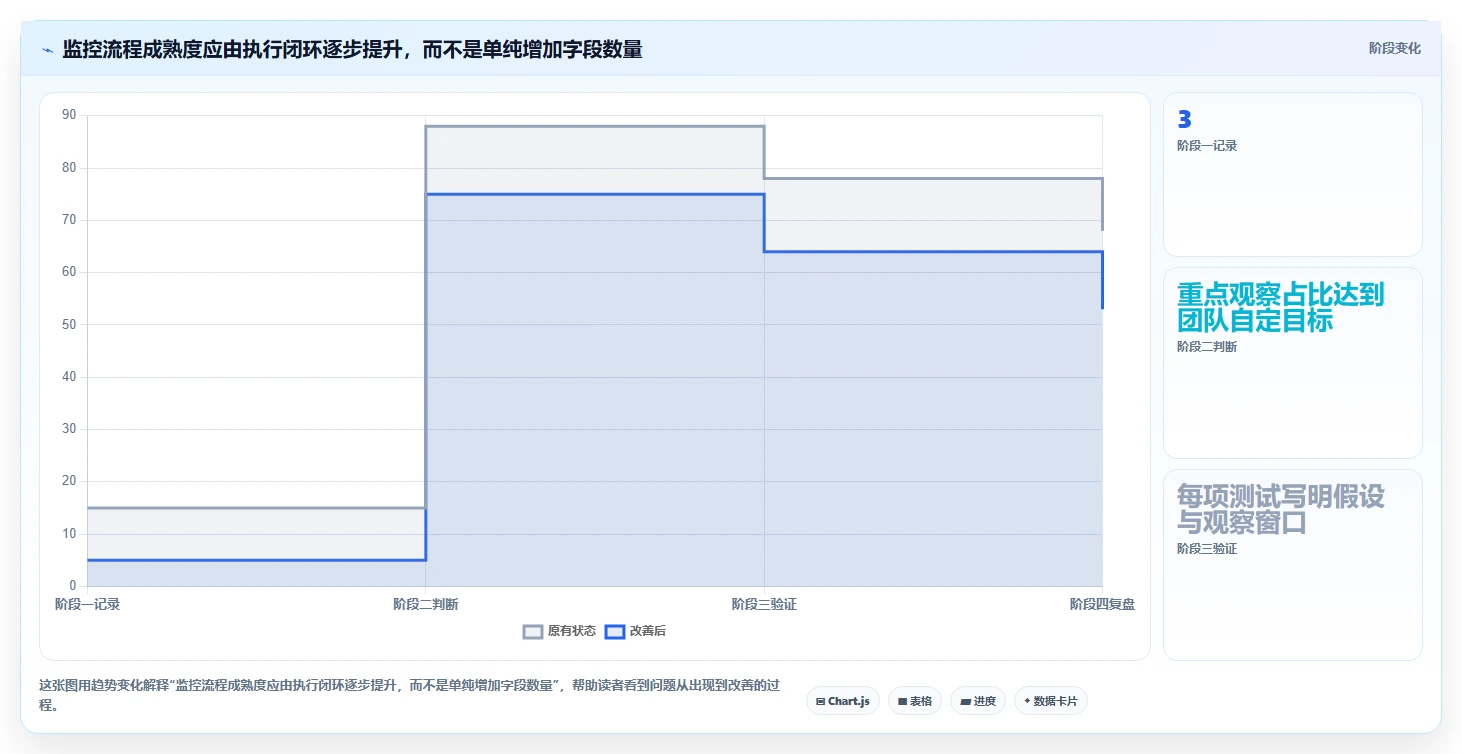1462x754 pixels.
Task: Click the 进度 tag pill
Action: 978,701
